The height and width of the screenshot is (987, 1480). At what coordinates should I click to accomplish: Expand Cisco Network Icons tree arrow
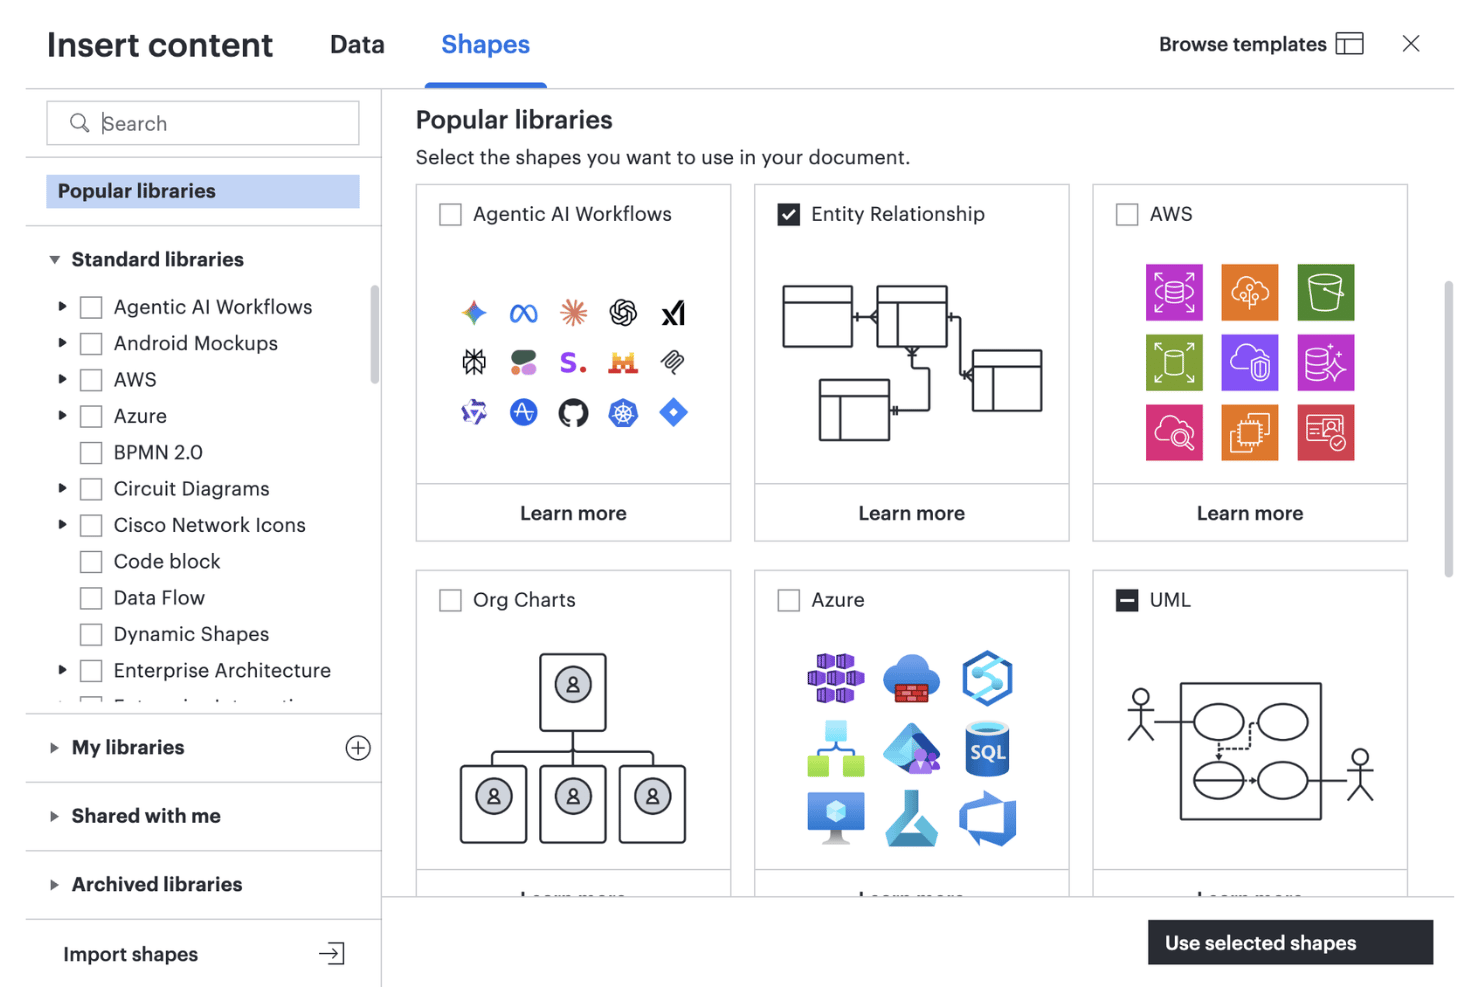62,525
